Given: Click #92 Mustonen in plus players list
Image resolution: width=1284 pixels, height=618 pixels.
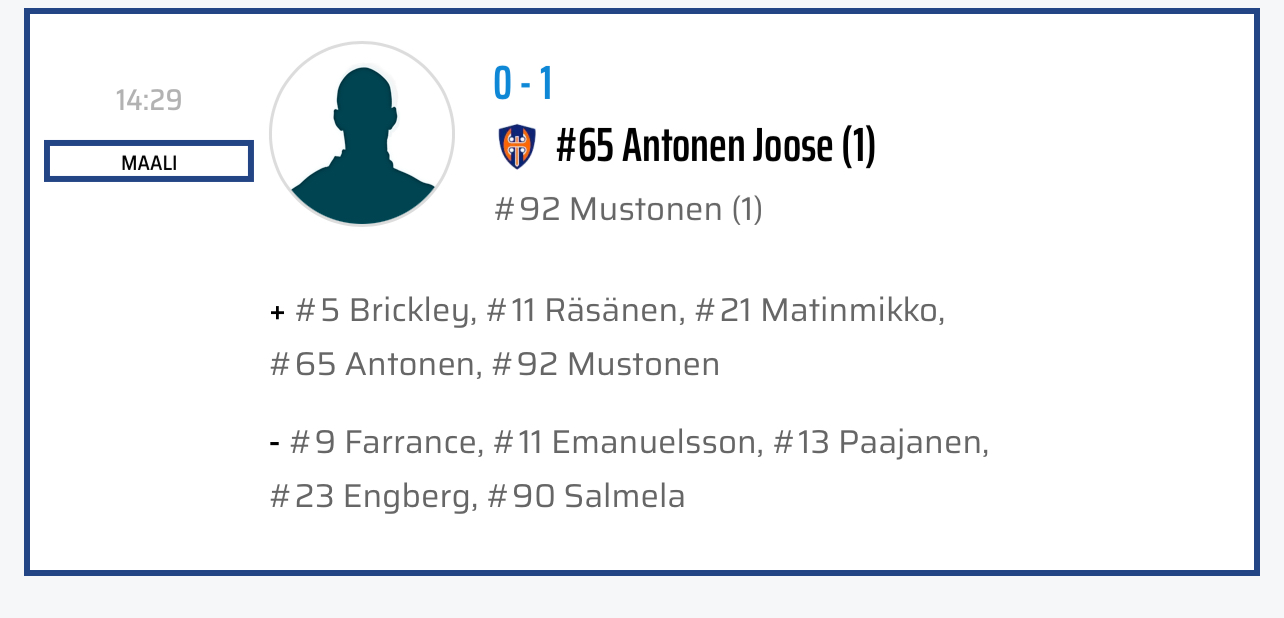Looking at the screenshot, I should point(606,364).
